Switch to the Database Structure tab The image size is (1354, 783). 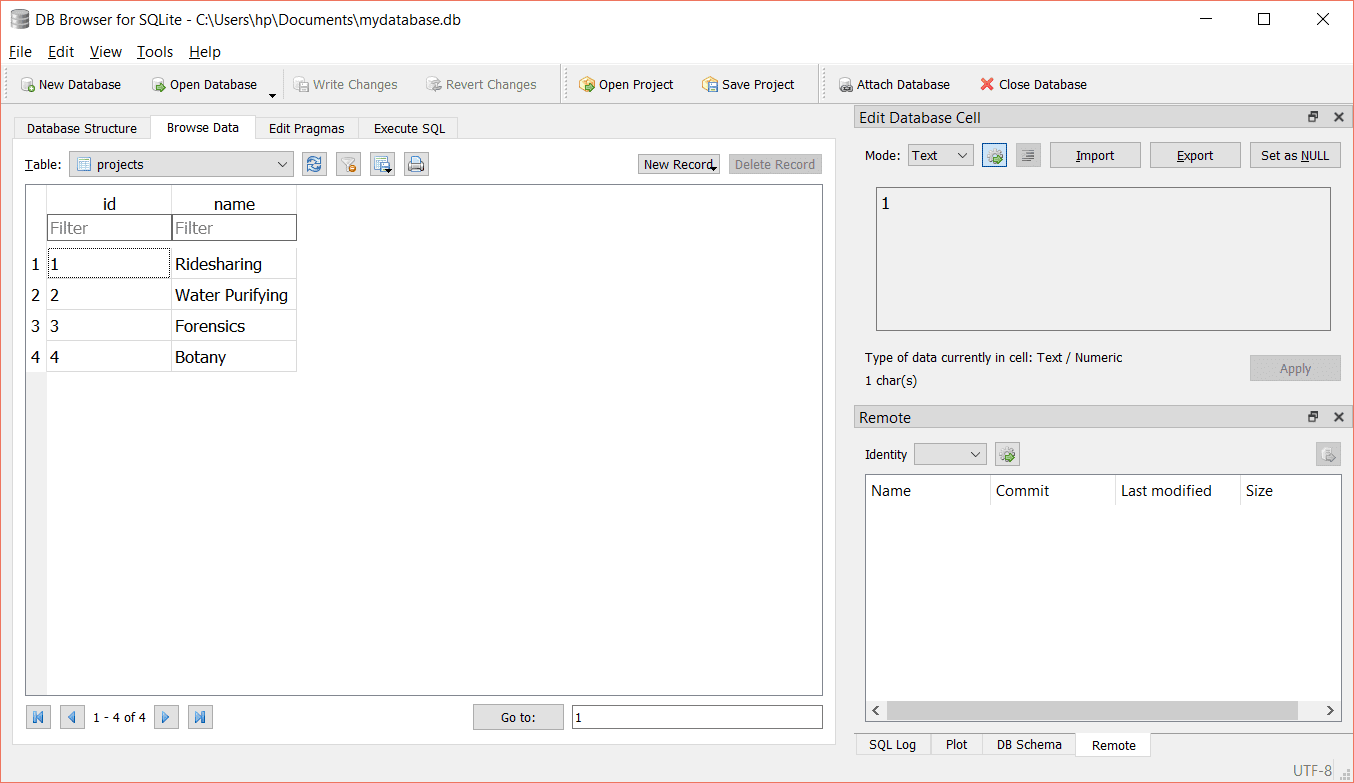tap(81, 128)
